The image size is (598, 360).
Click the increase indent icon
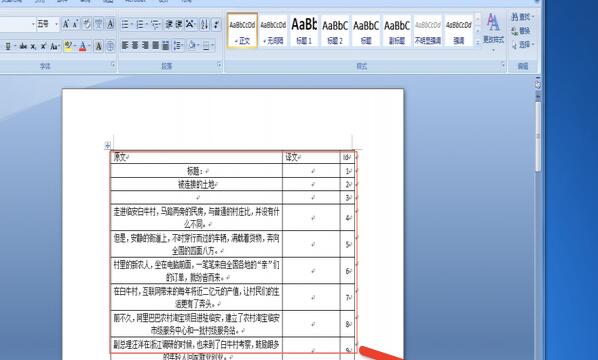[178, 25]
